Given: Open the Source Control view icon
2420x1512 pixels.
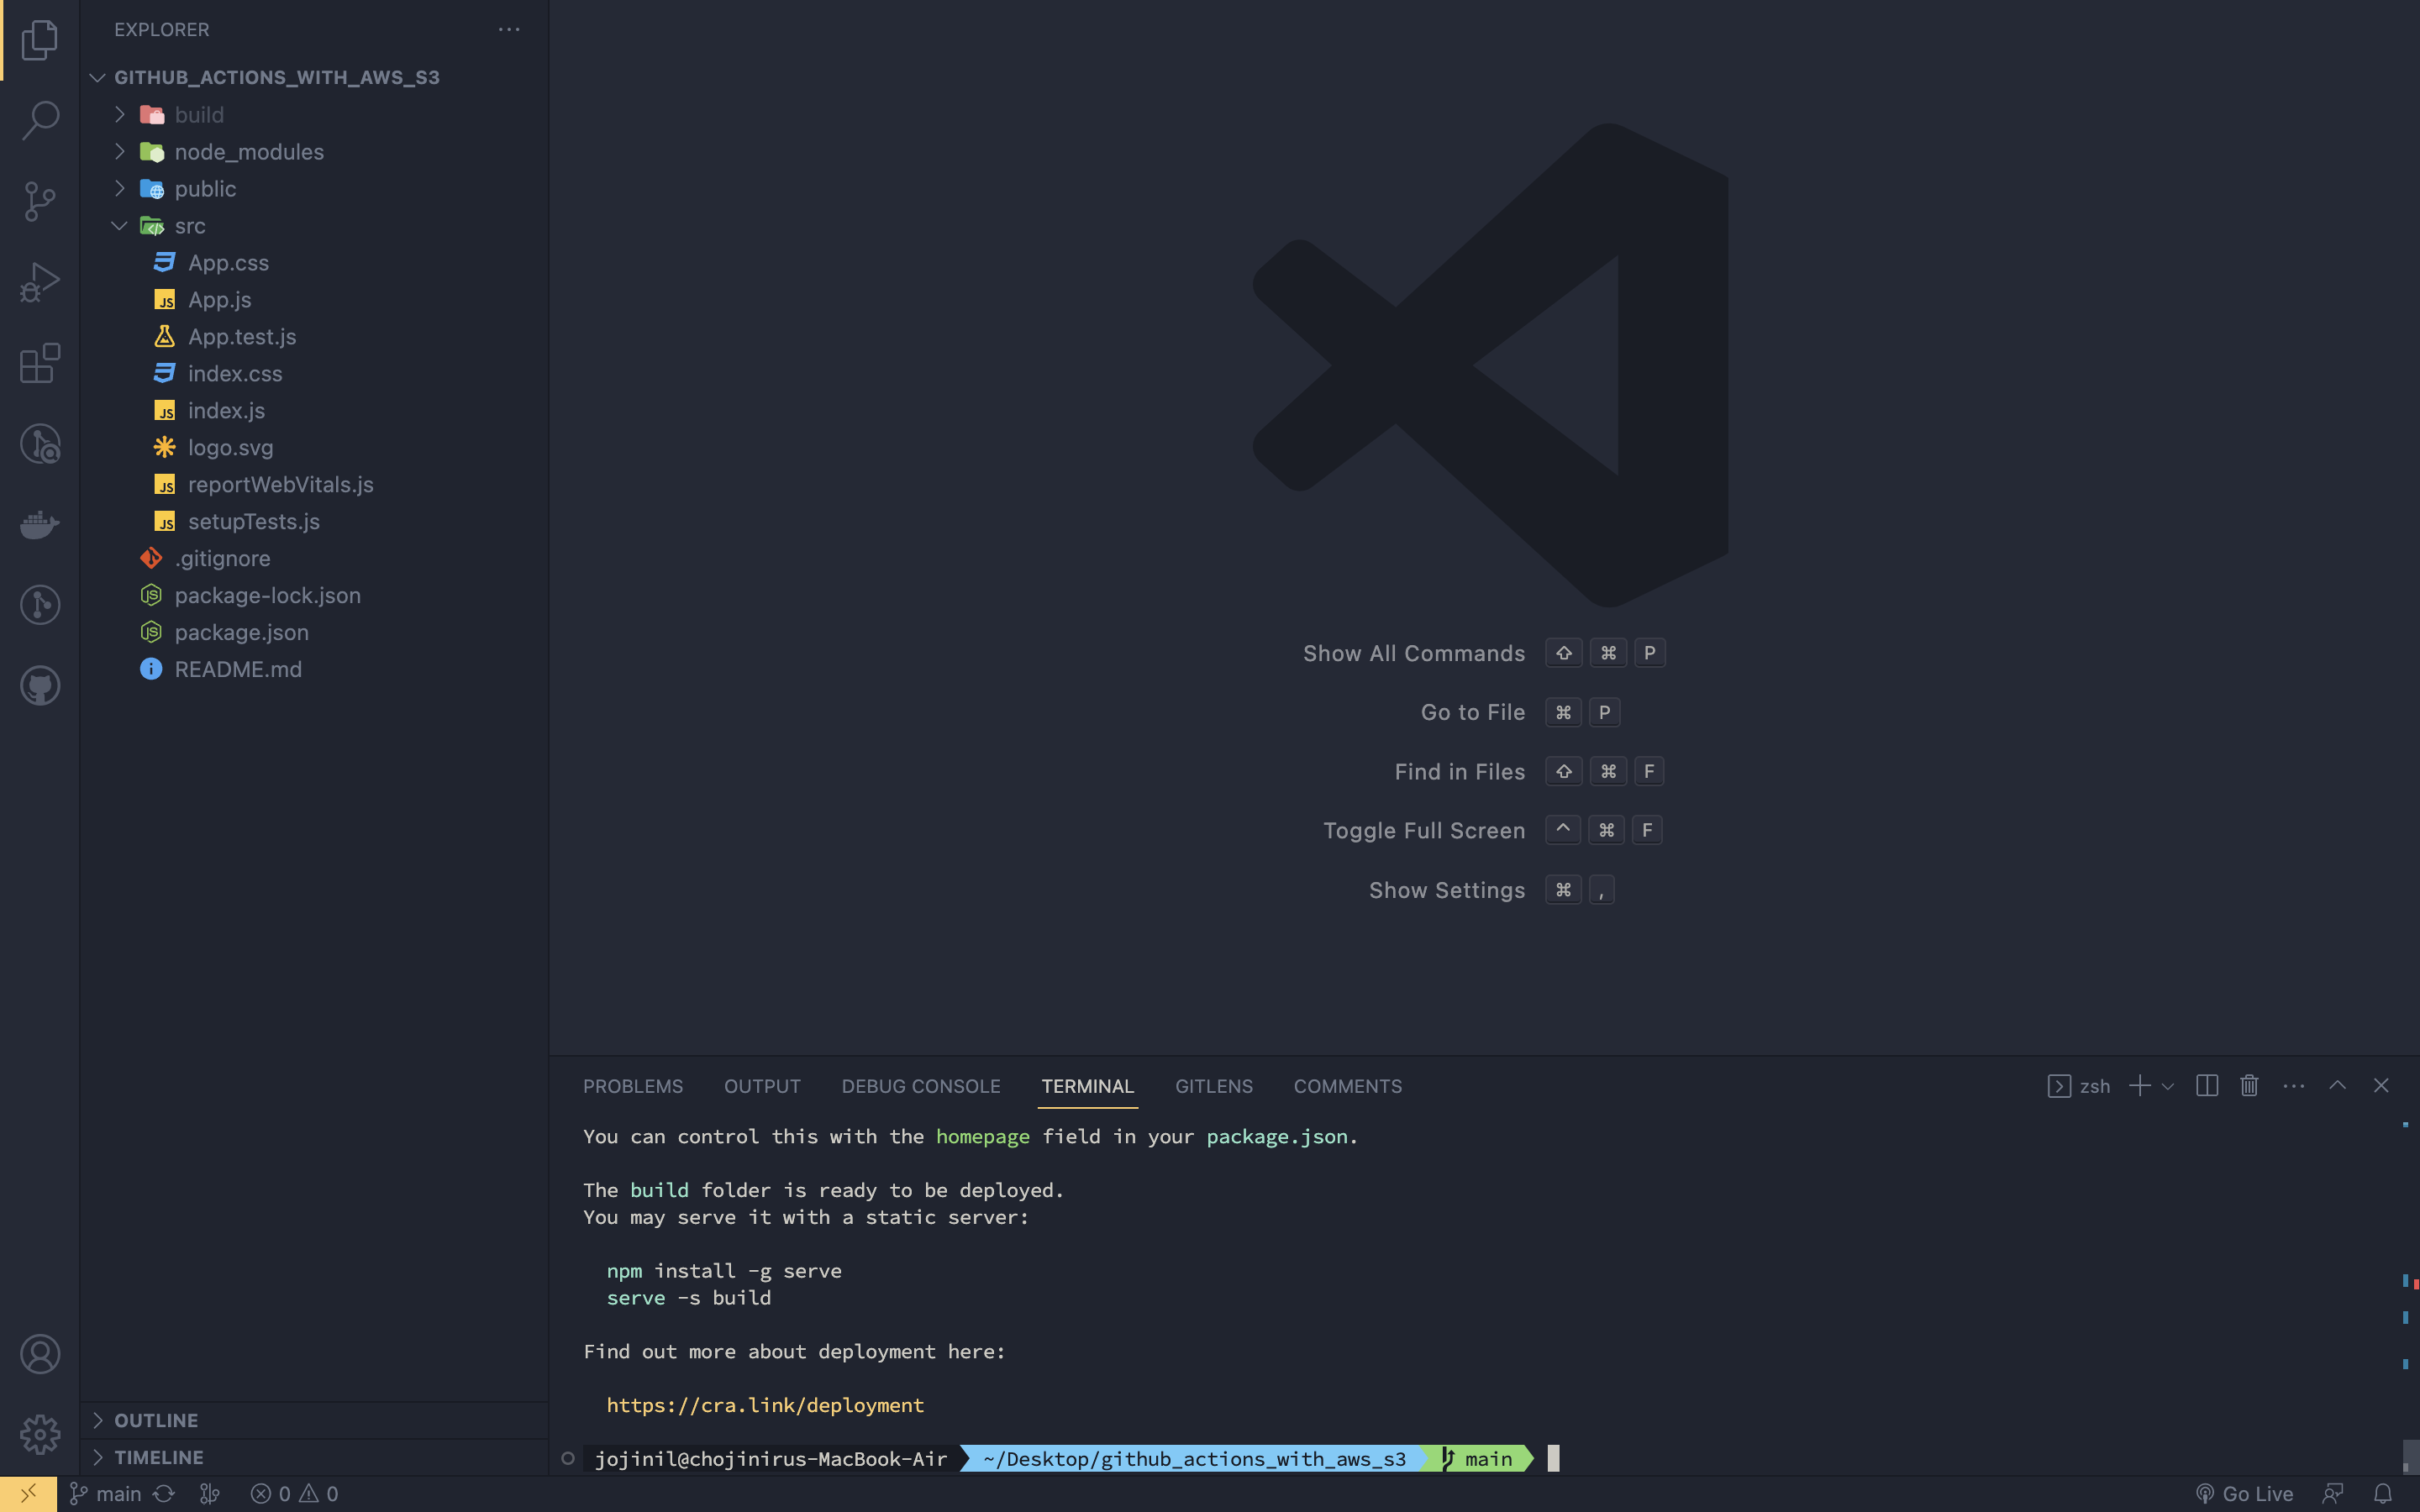Looking at the screenshot, I should 40,201.
